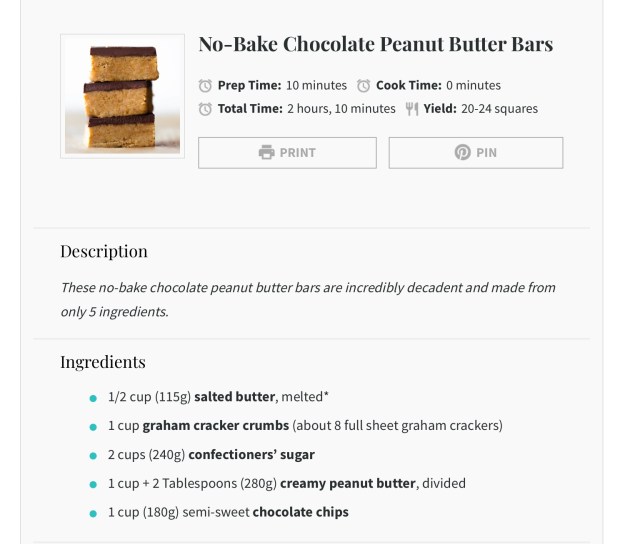640x544 pixels.
Task: Select the graham cracker crumbs ingredient
Action: tap(305, 426)
